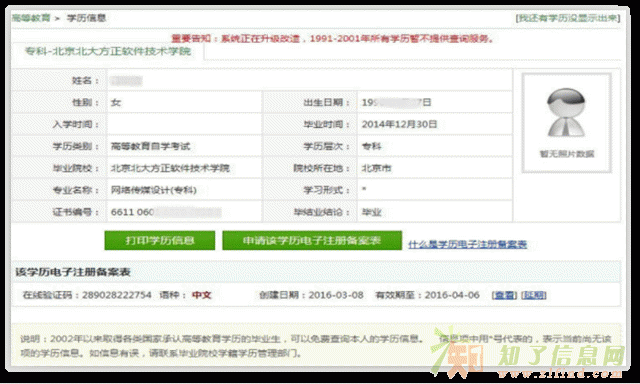
Task: Click the 姓名 field label
Action: [85, 81]
